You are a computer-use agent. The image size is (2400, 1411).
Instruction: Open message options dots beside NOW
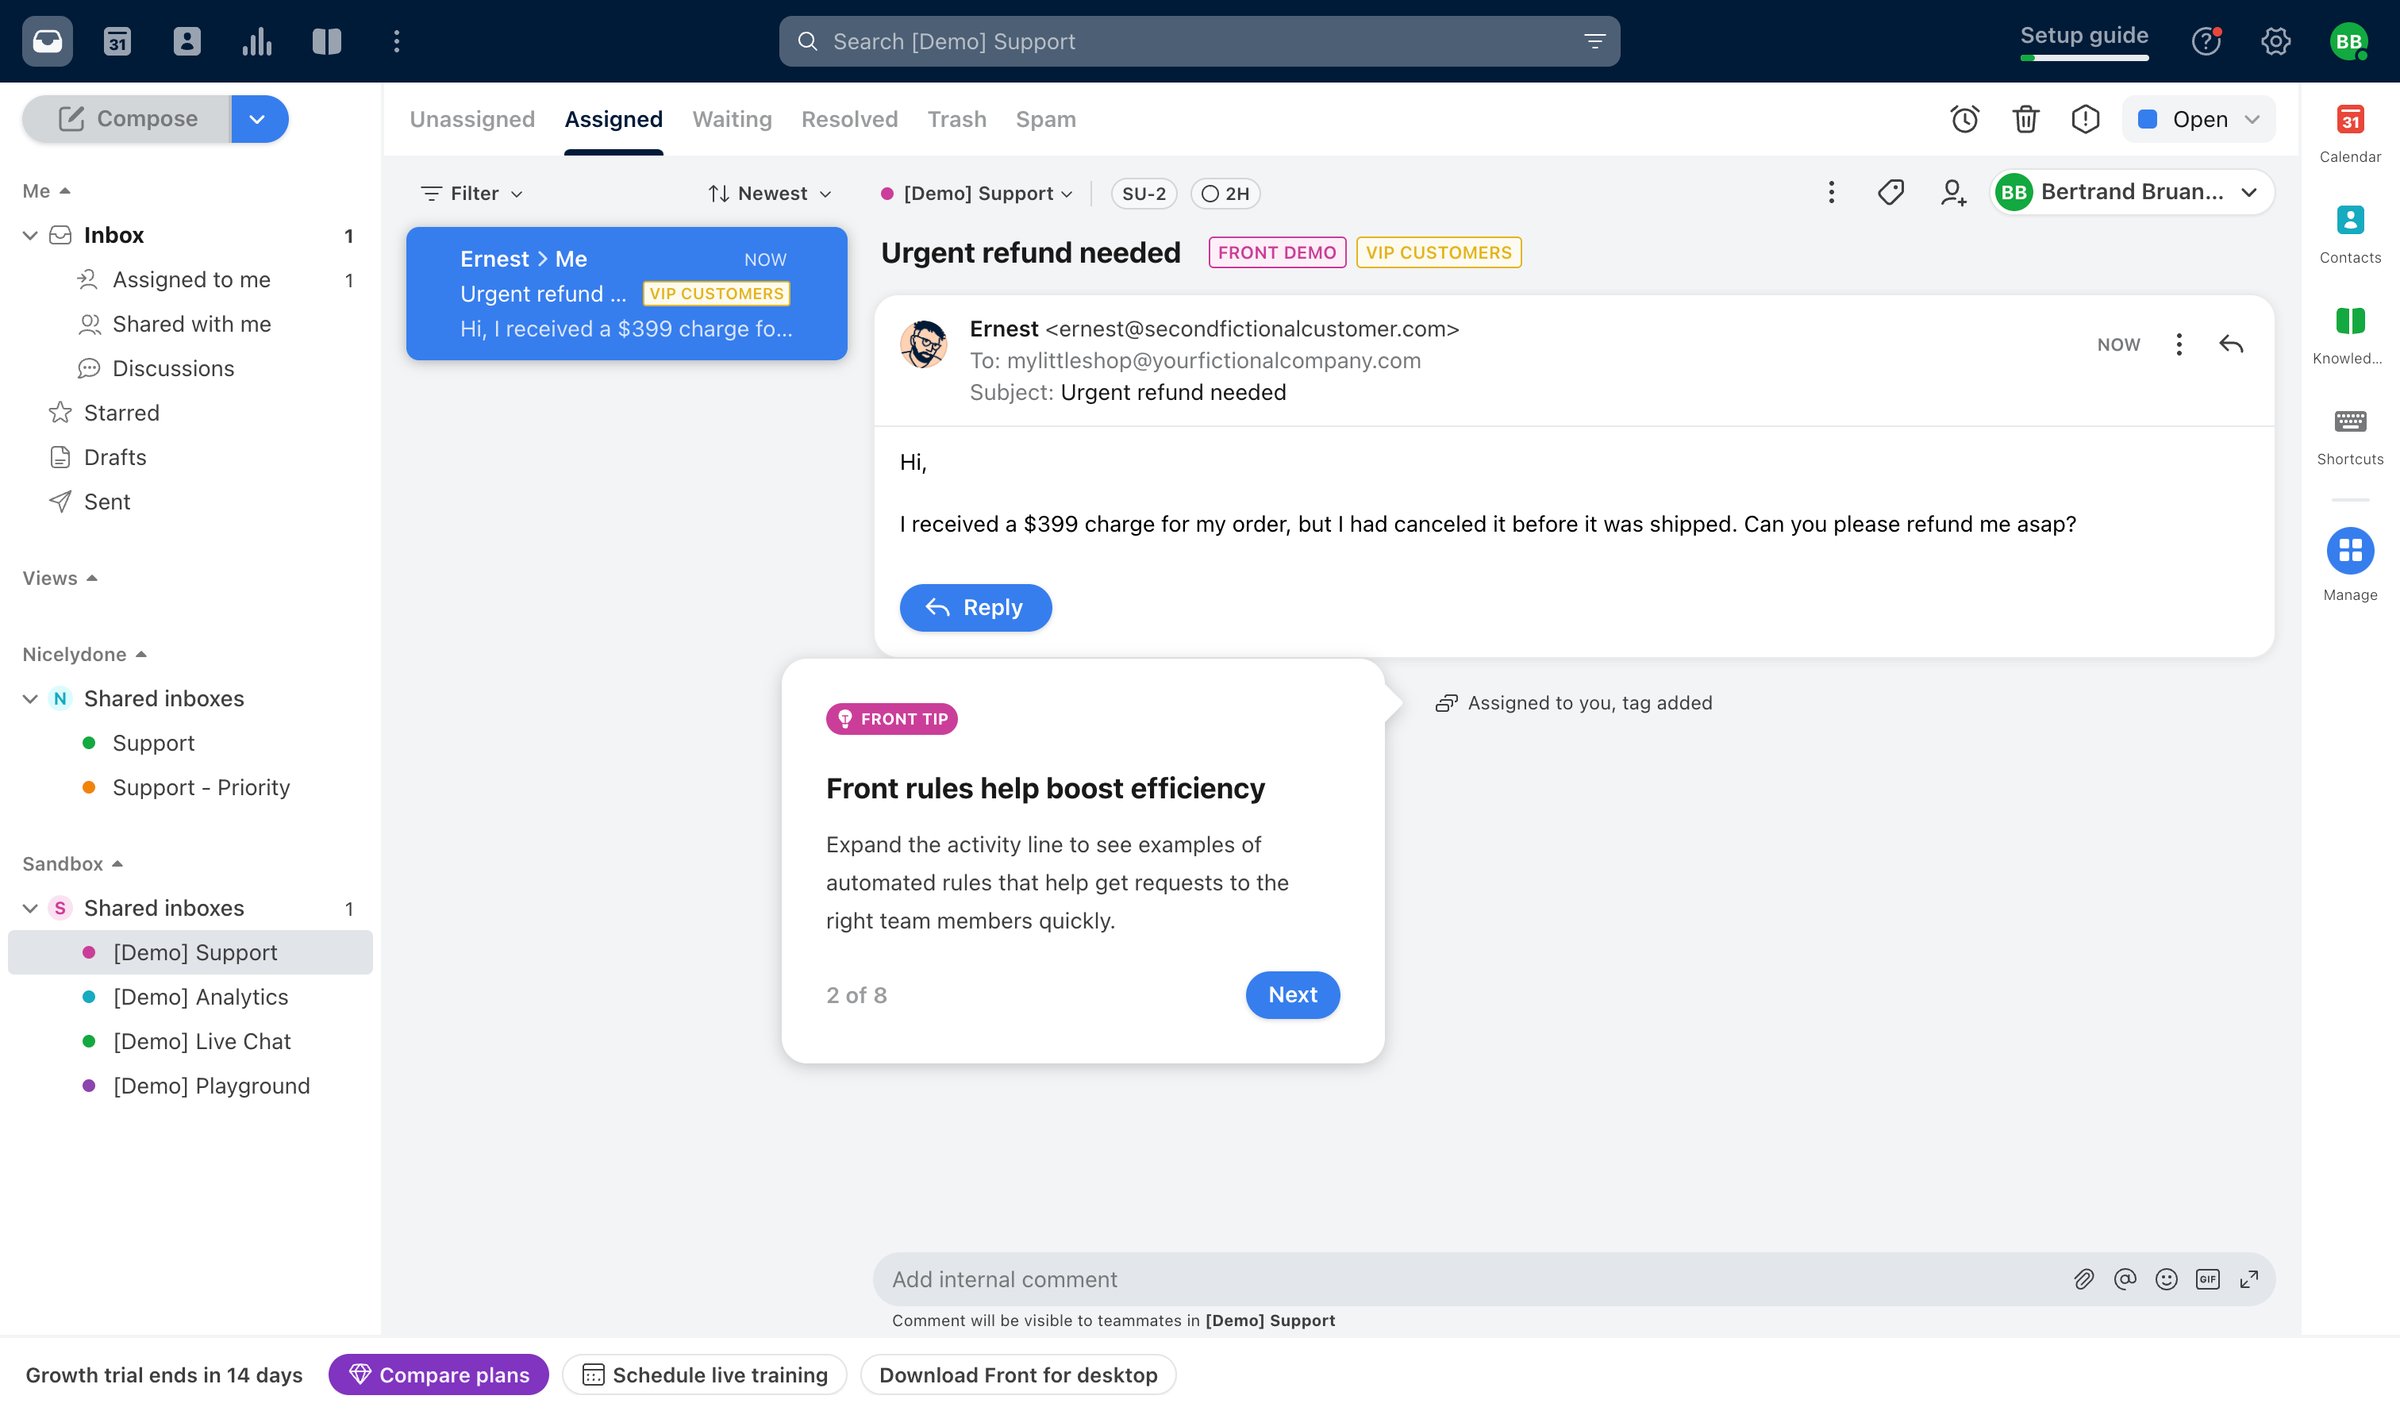(2179, 344)
